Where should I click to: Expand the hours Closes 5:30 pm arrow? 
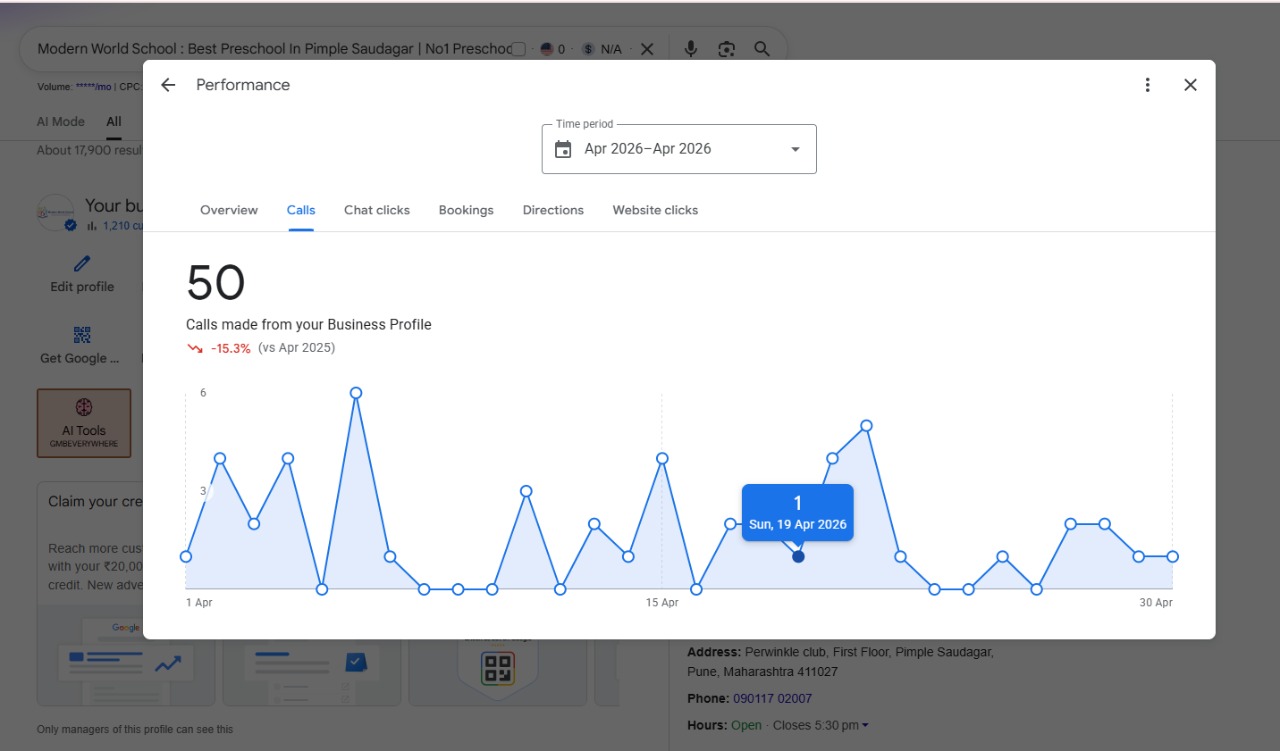click(x=865, y=725)
